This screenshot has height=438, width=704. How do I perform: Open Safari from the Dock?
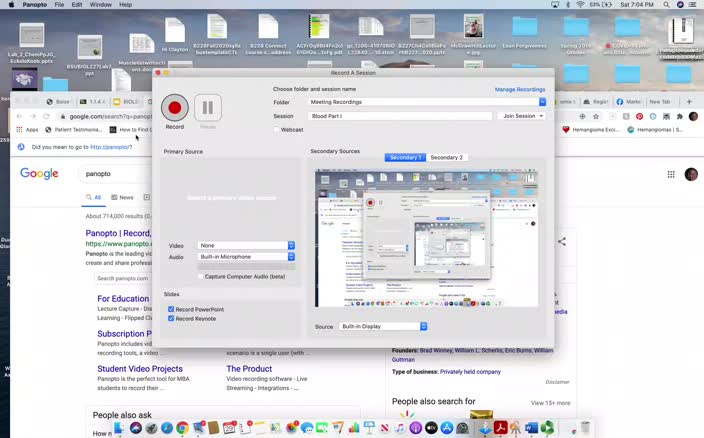167,428
